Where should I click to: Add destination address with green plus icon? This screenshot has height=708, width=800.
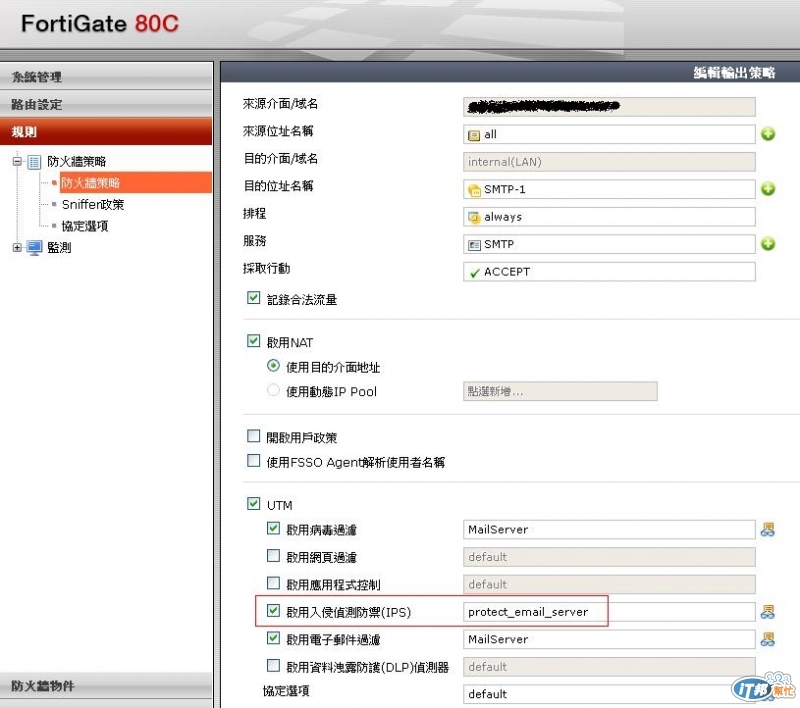coord(768,189)
